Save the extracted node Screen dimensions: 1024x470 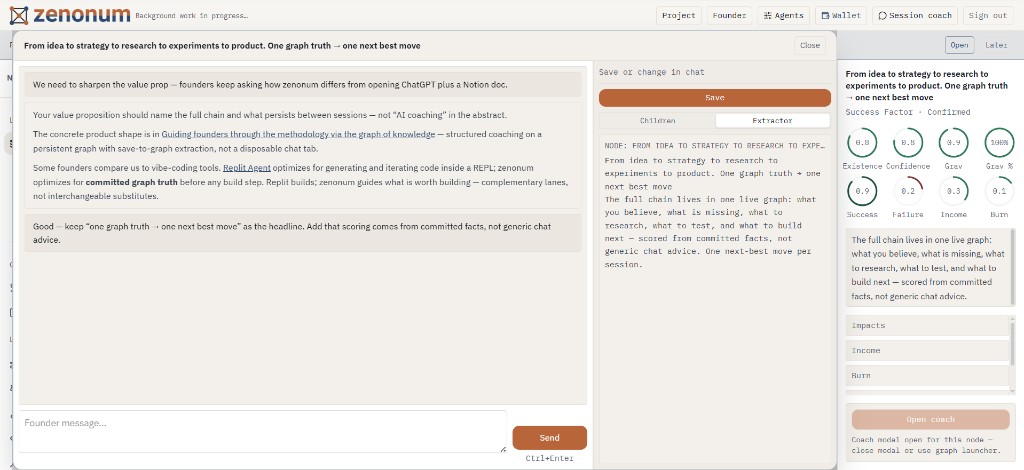point(714,98)
